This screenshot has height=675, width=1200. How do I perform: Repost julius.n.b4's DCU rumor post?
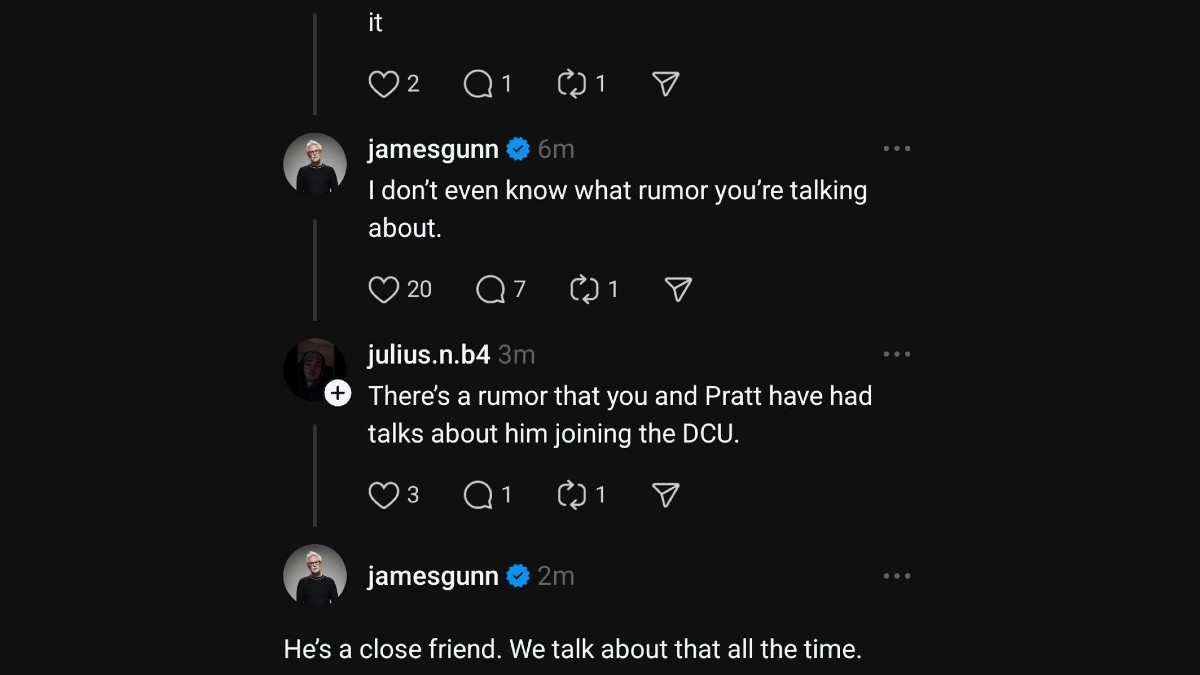tap(571, 495)
